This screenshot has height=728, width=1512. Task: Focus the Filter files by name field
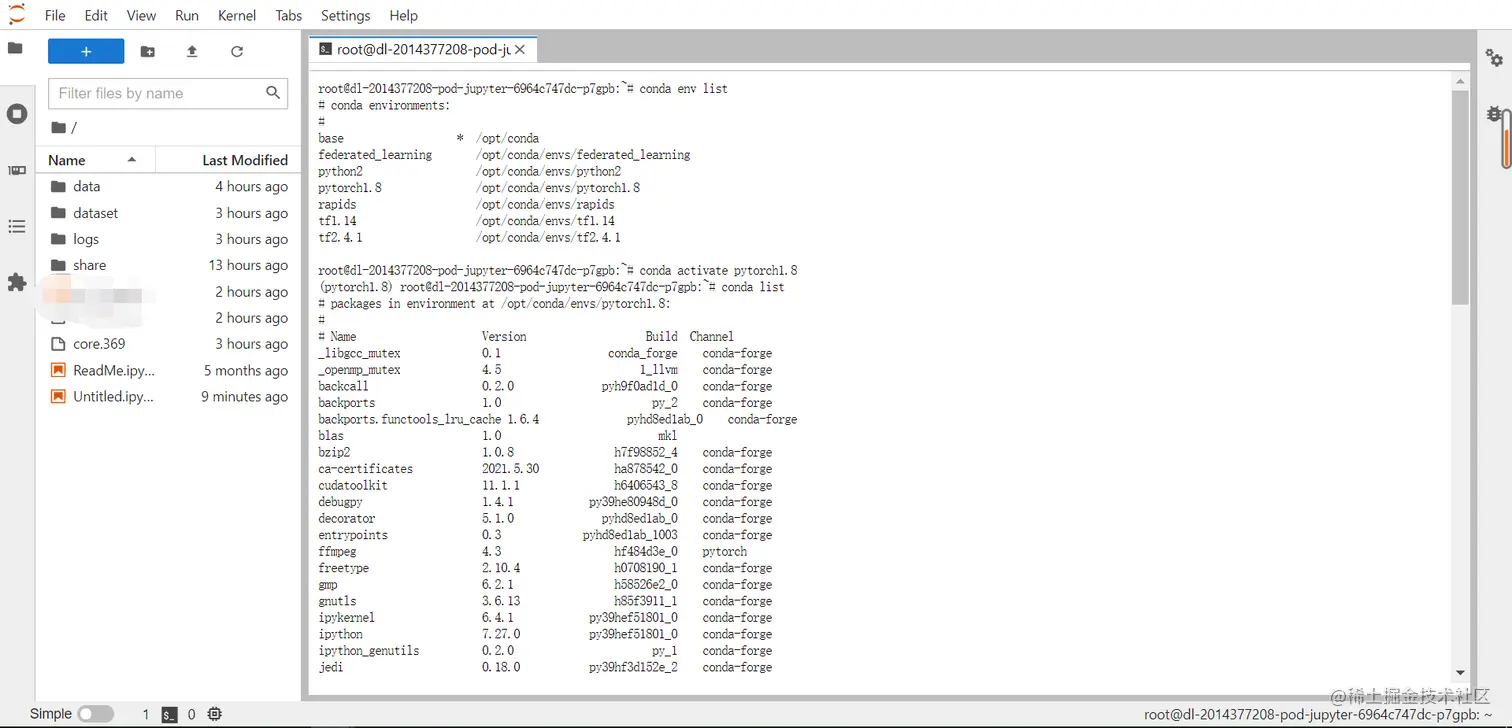coord(168,93)
